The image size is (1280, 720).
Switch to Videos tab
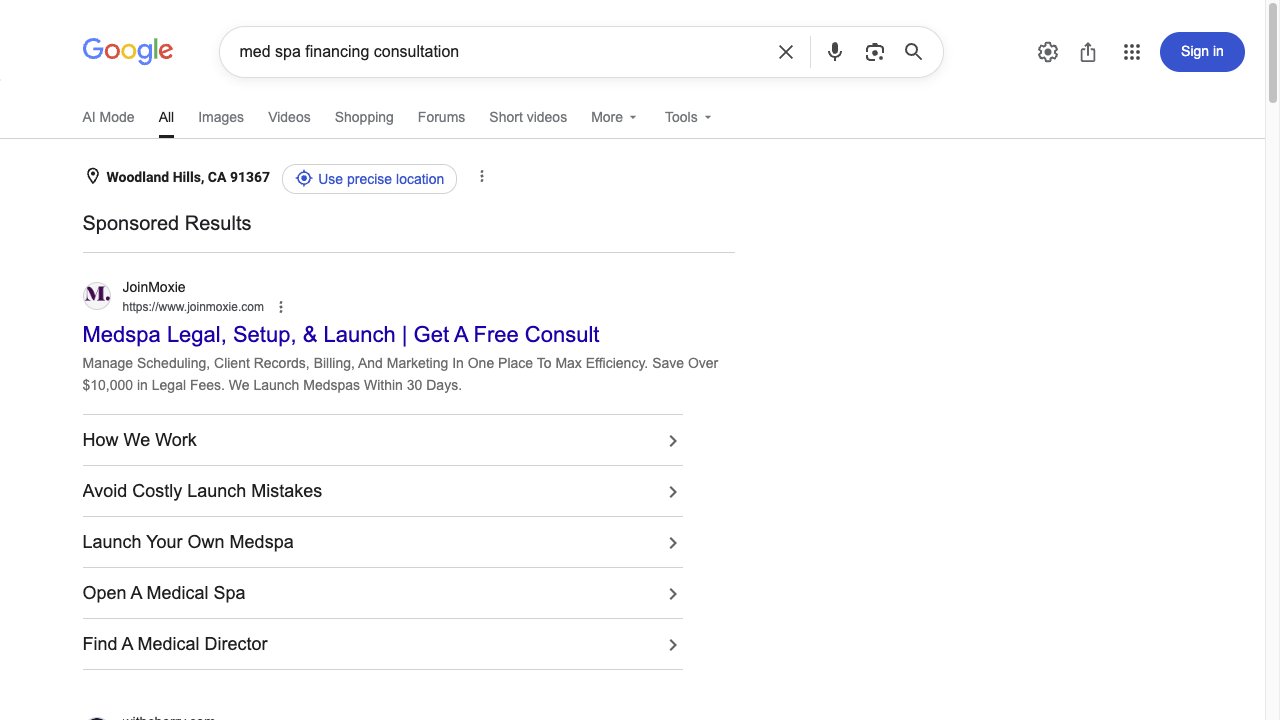click(289, 117)
